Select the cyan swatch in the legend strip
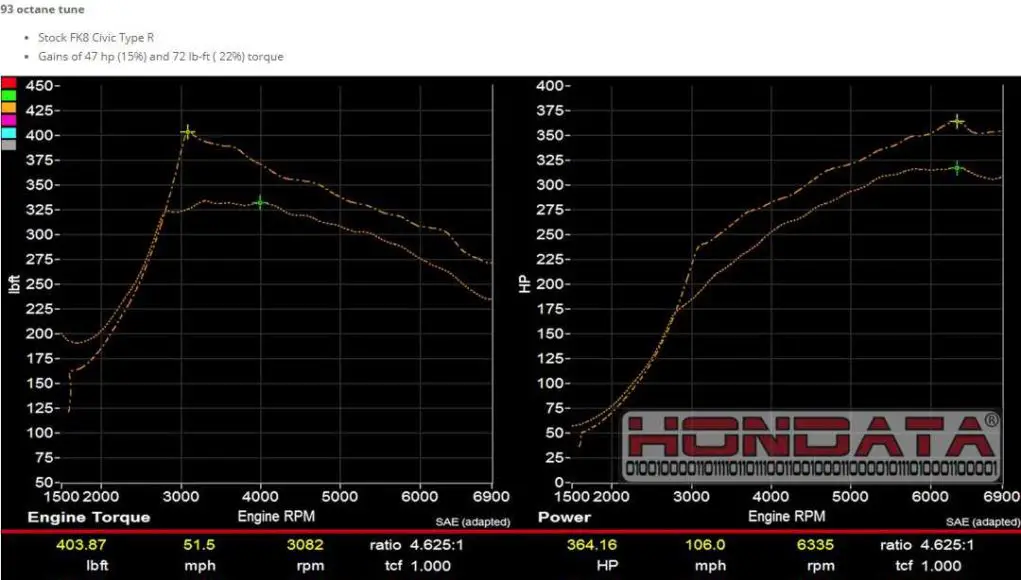The width and height of the screenshot is (1021, 580). (x=8, y=134)
